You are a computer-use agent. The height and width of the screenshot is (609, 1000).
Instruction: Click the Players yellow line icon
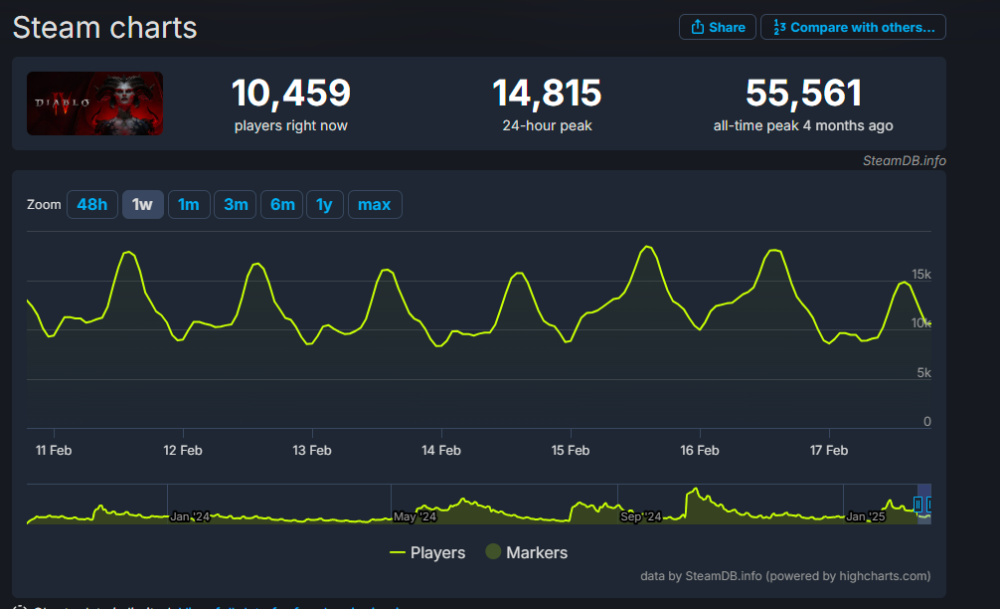(397, 552)
